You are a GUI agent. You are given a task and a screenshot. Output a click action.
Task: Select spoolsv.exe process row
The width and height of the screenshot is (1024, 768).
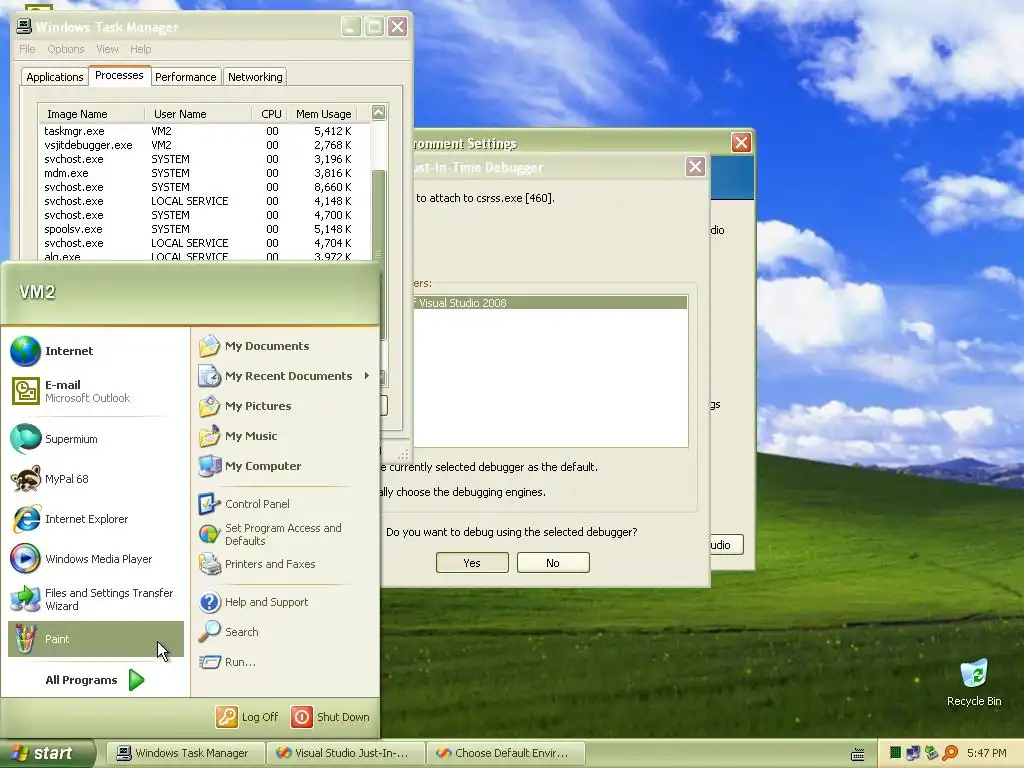[204, 229]
